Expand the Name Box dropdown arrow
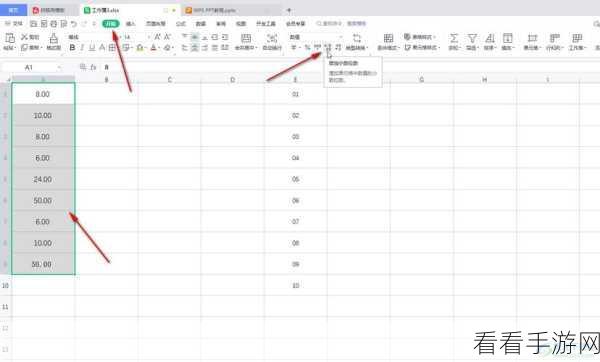The height and width of the screenshot is (362, 600). pos(59,67)
